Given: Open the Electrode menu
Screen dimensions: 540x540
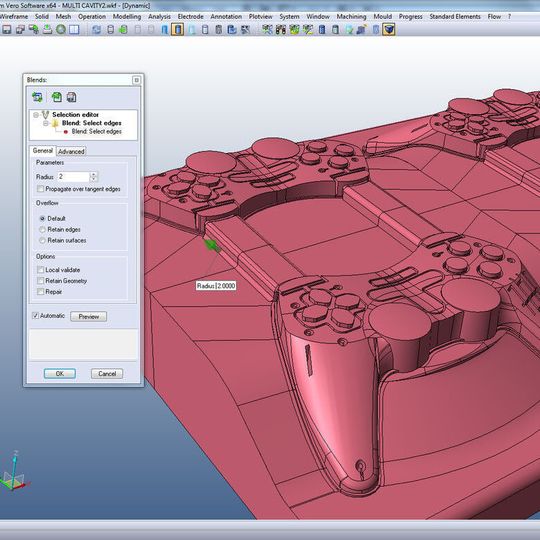Looking at the screenshot, I should tap(190, 16).
